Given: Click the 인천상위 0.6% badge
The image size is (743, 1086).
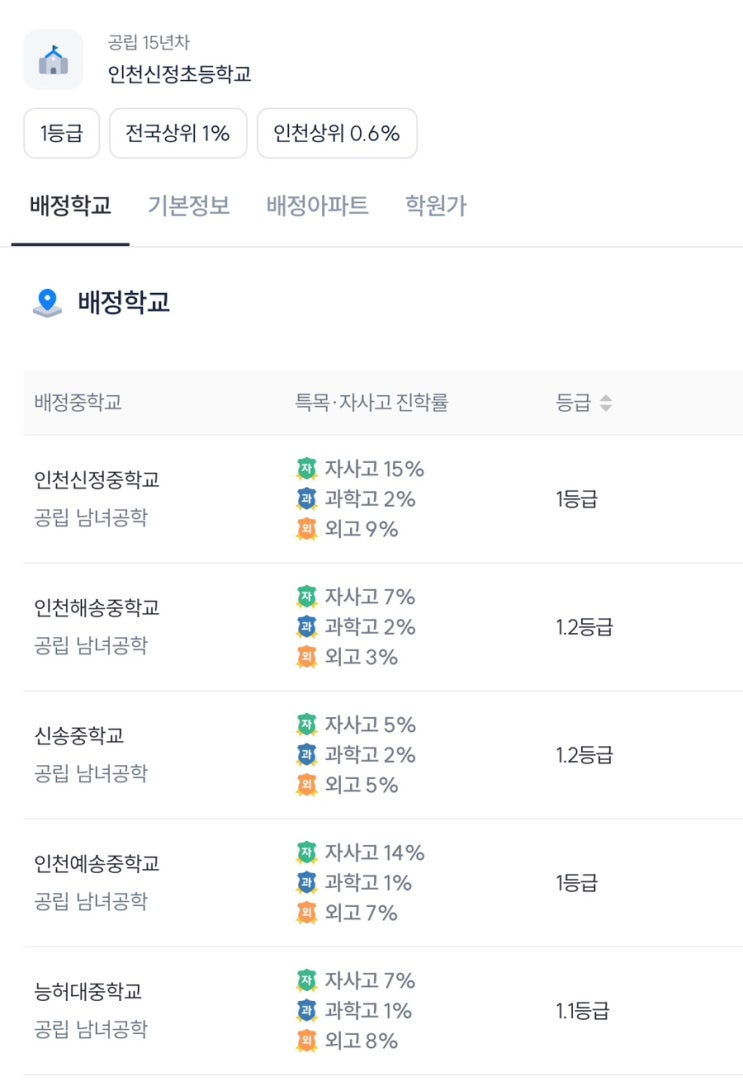Looking at the screenshot, I should [337, 133].
